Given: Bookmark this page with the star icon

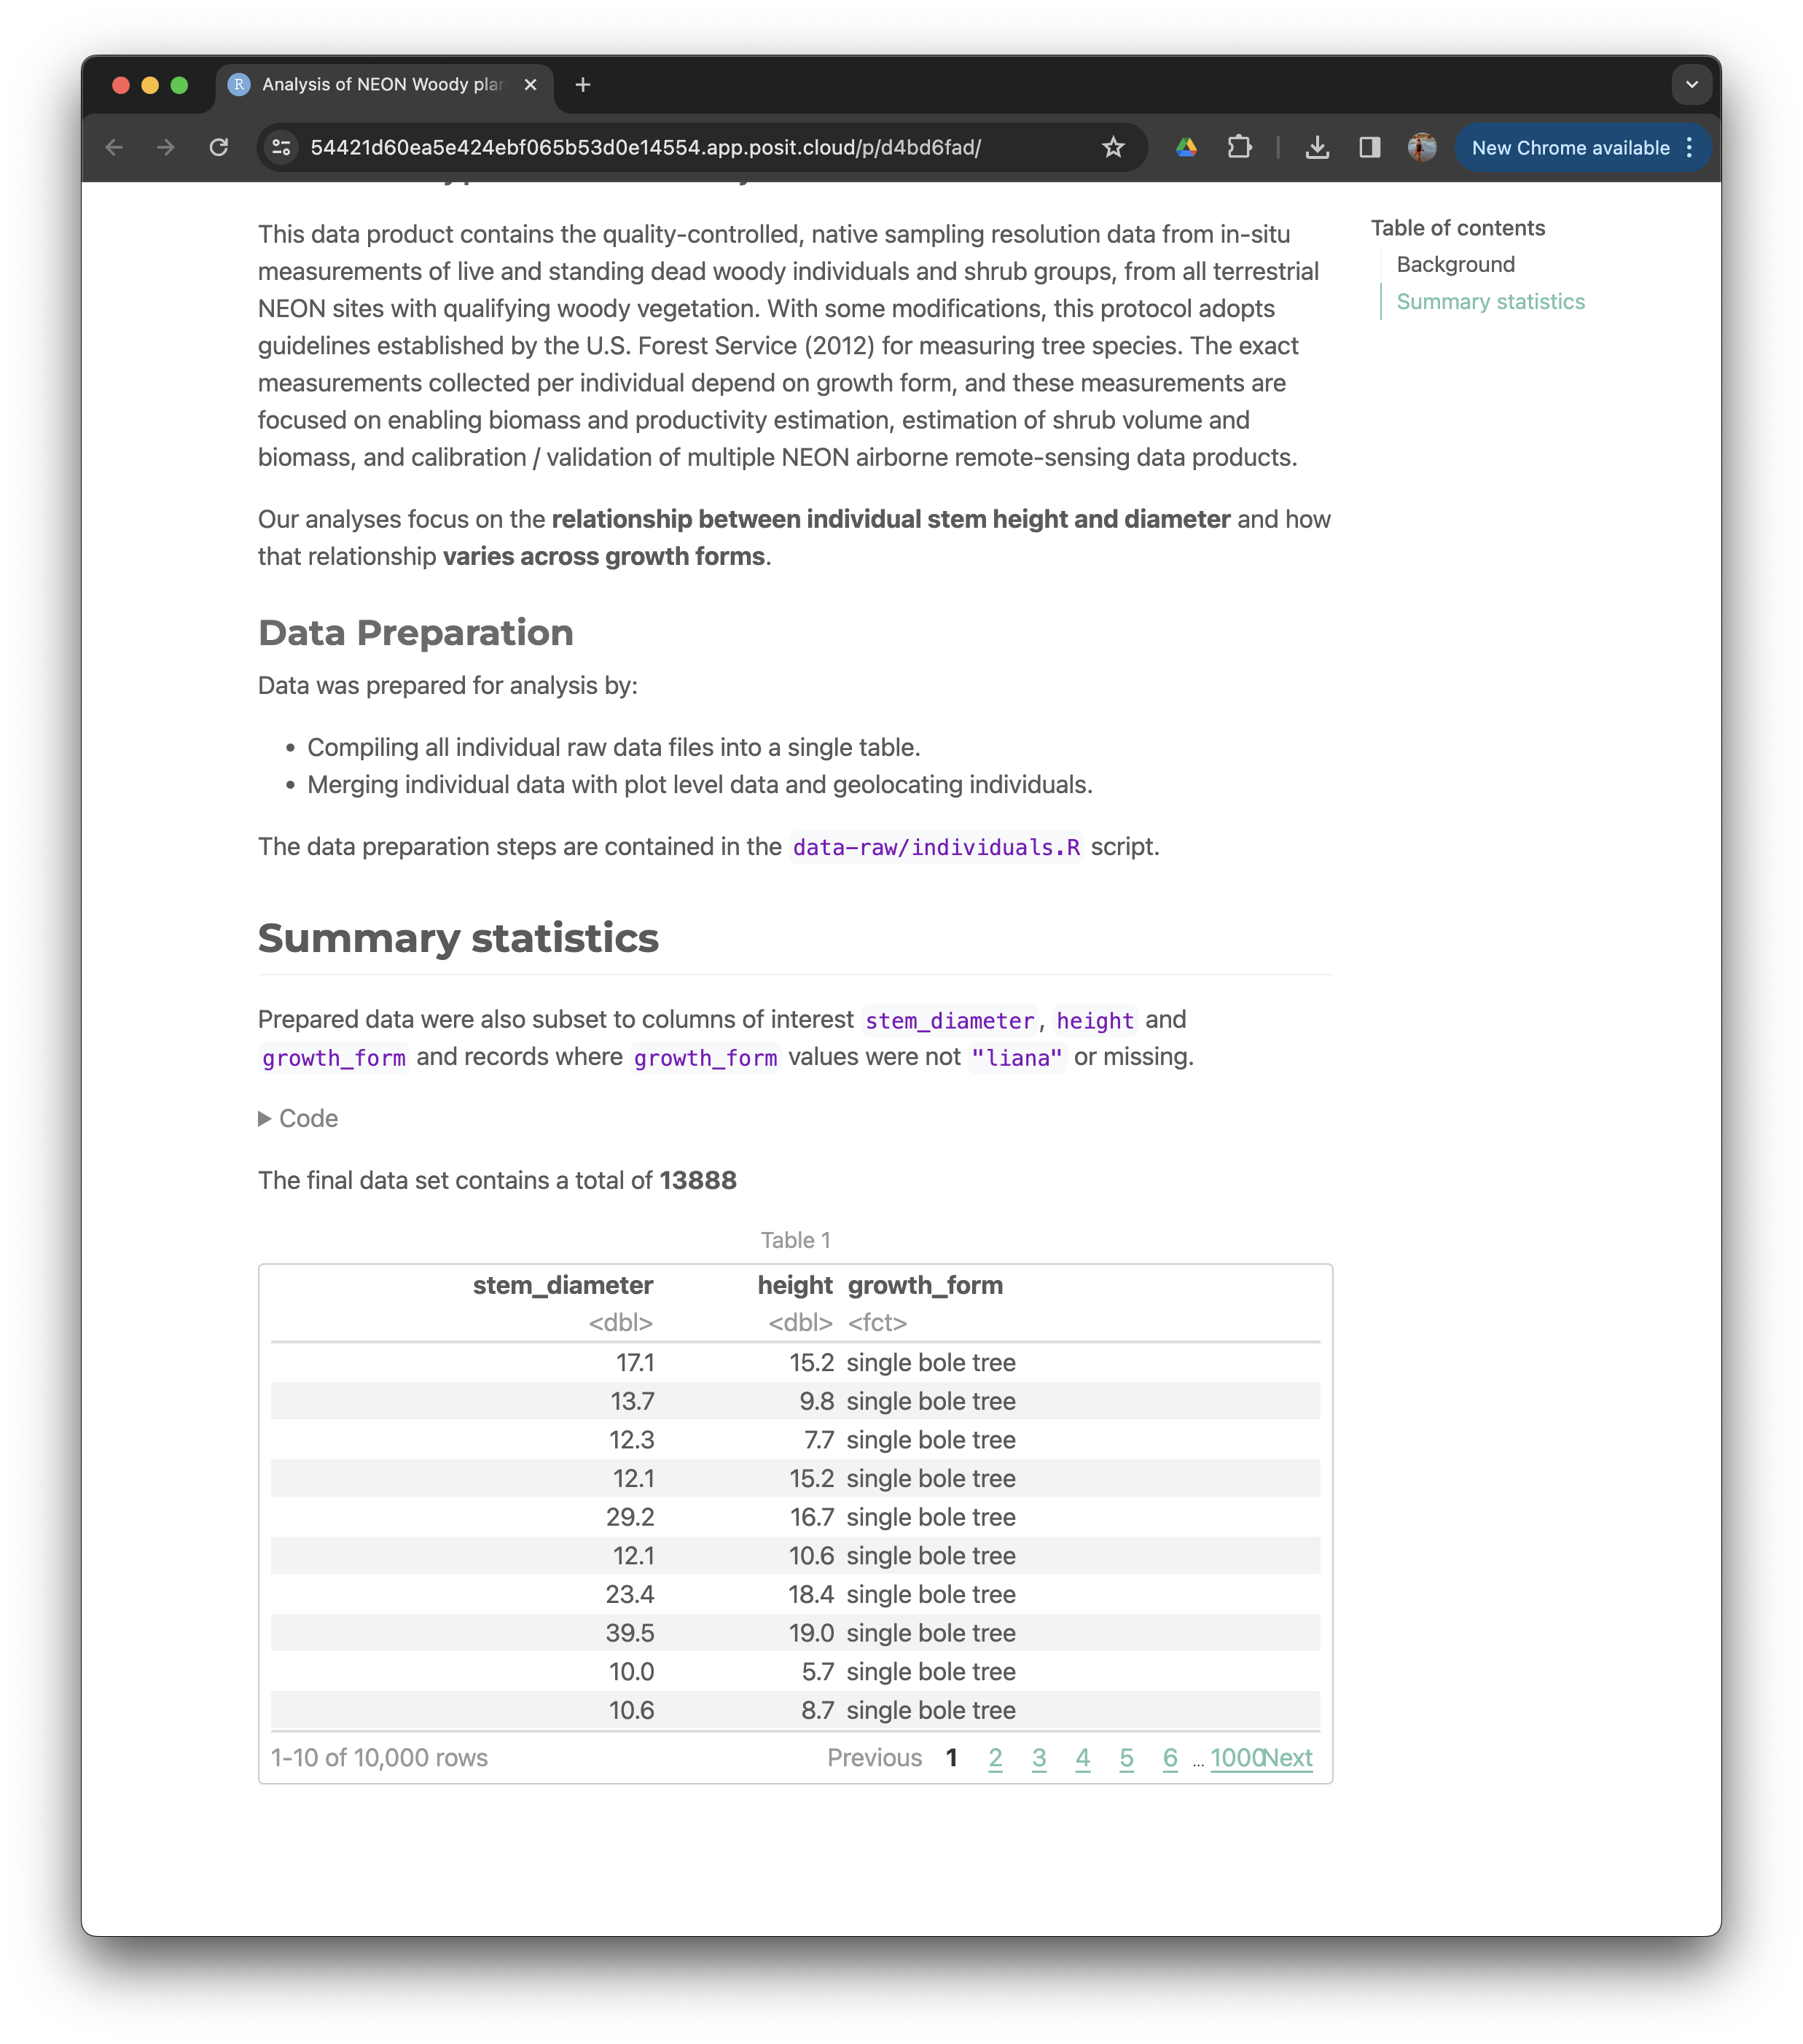Looking at the screenshot, I should [1113, 148].
